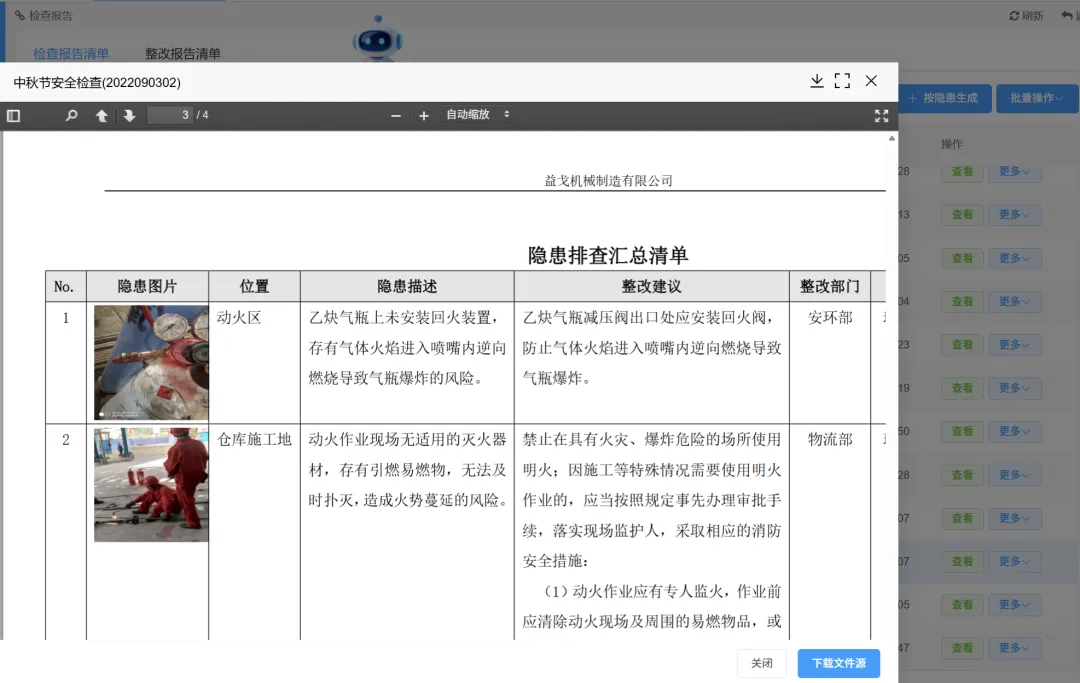
Task: Click the dialog title 中秋节安全检查(2022090302)
Action: (x=97, y=83)
